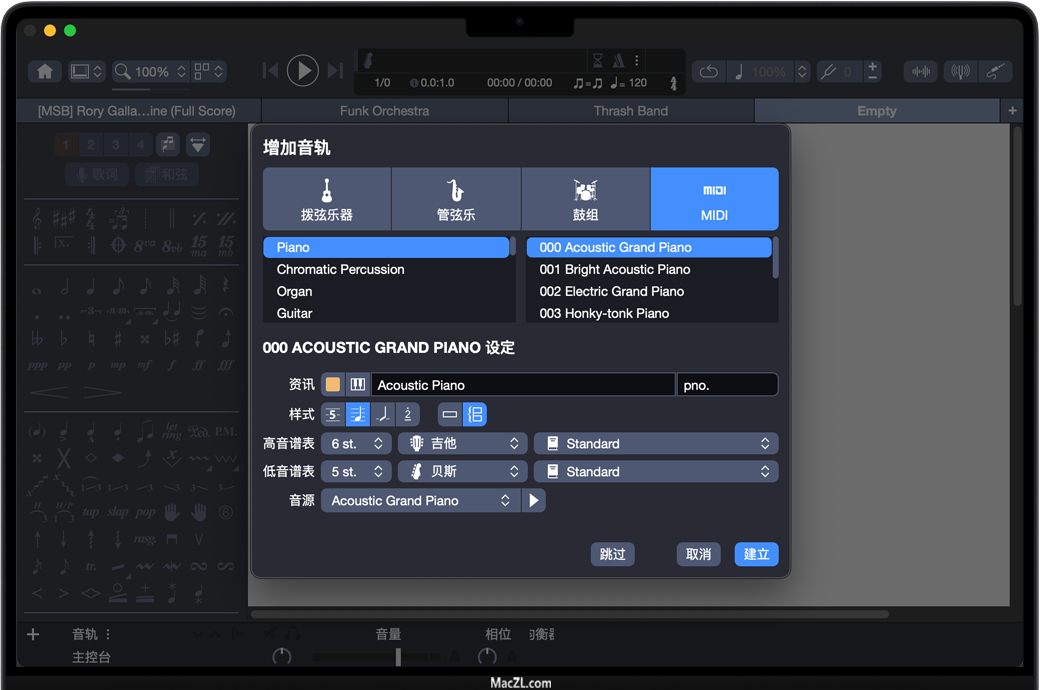
Task: Pick the Drums kit category
Action: click(x=585, y=199)
